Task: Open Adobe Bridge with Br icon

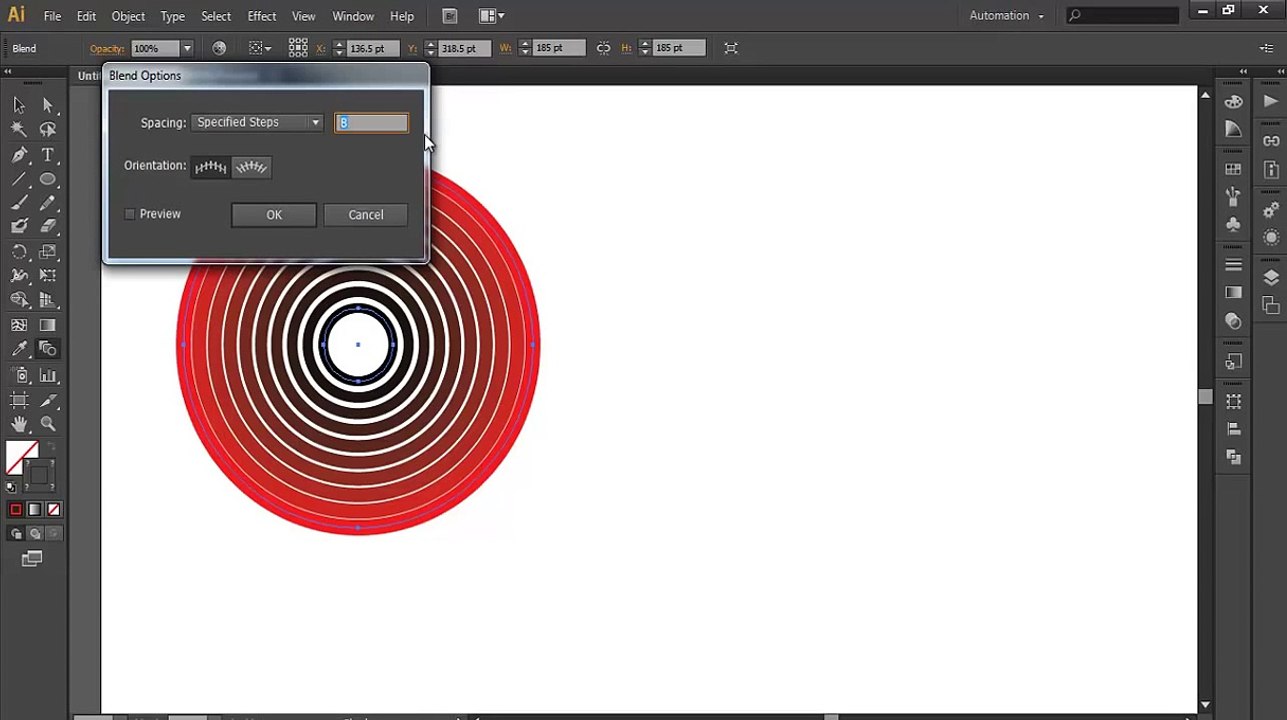Action: [450, 16]
